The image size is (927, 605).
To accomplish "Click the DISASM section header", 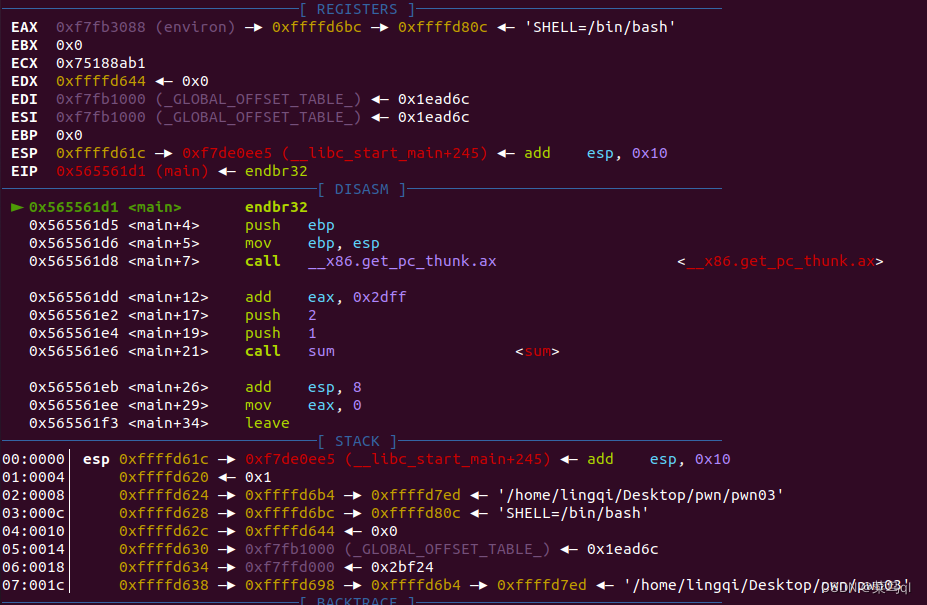I will (362, 189).
